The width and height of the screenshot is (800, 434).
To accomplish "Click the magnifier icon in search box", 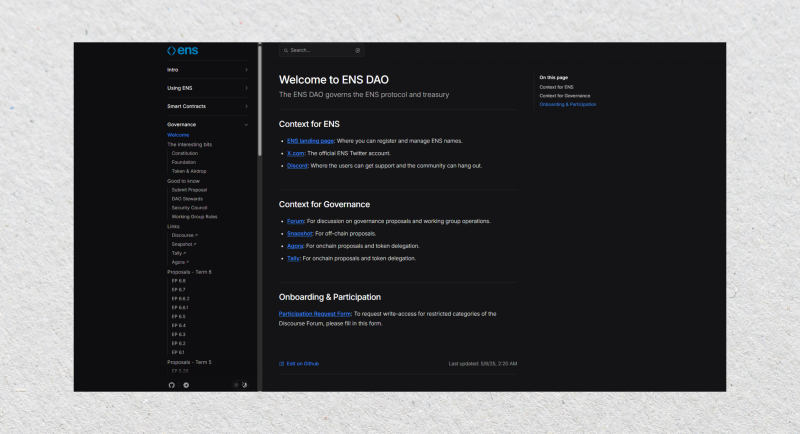I will (x=286, y=50).
